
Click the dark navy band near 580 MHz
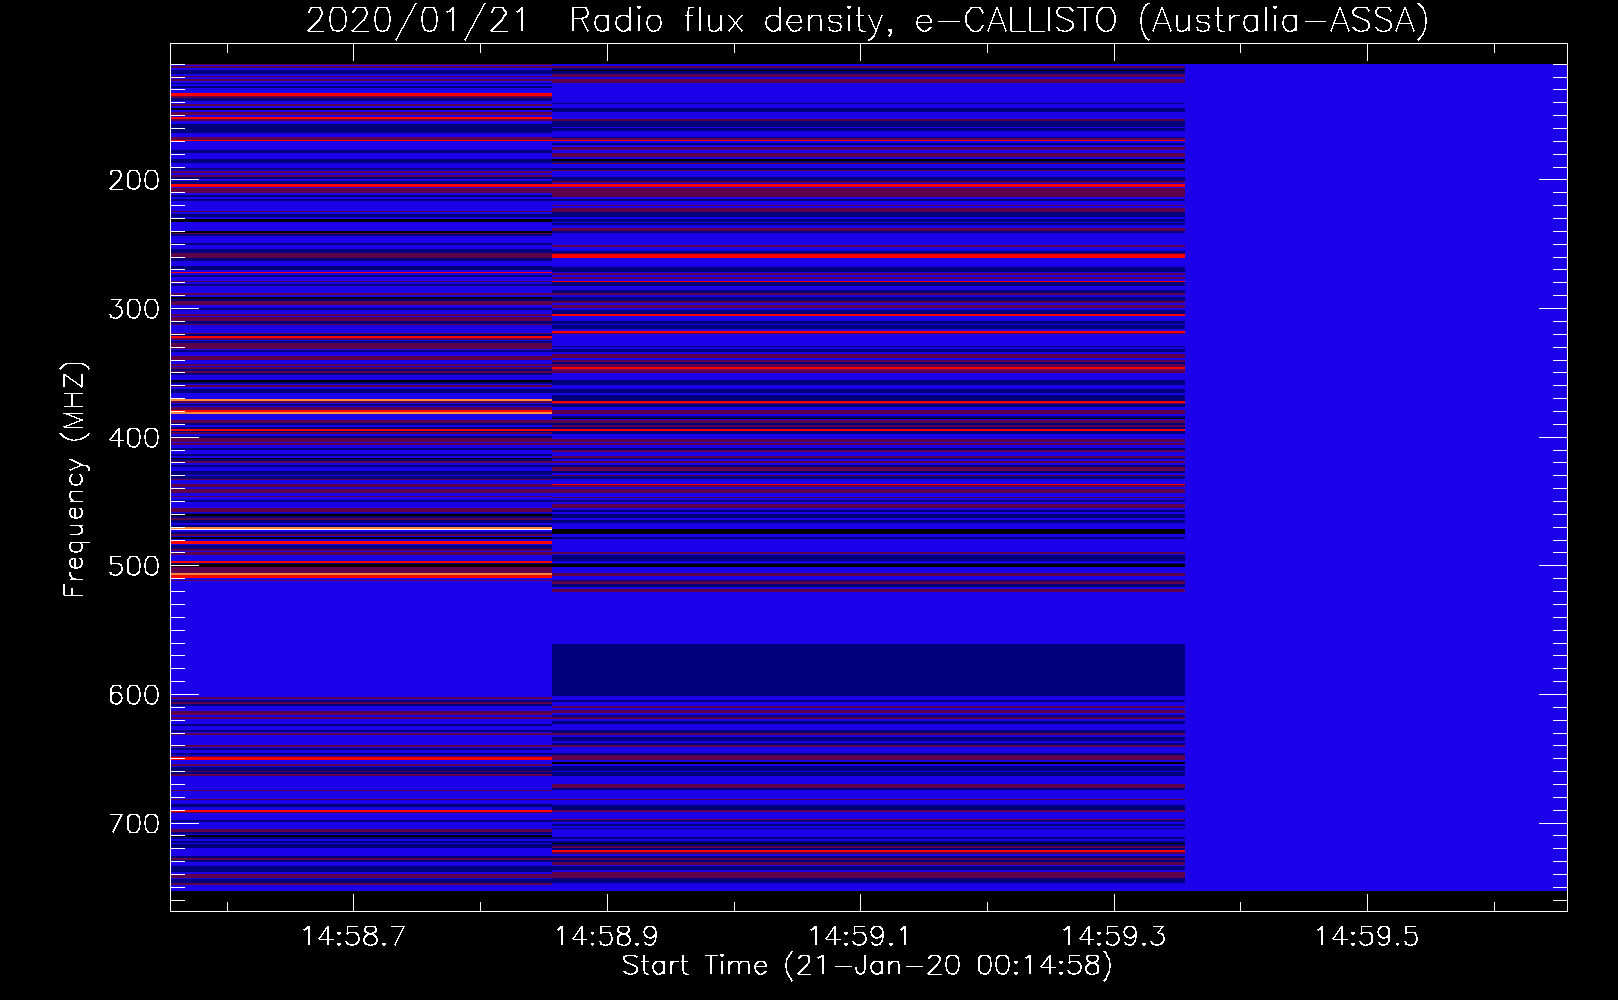coord(868,670)
